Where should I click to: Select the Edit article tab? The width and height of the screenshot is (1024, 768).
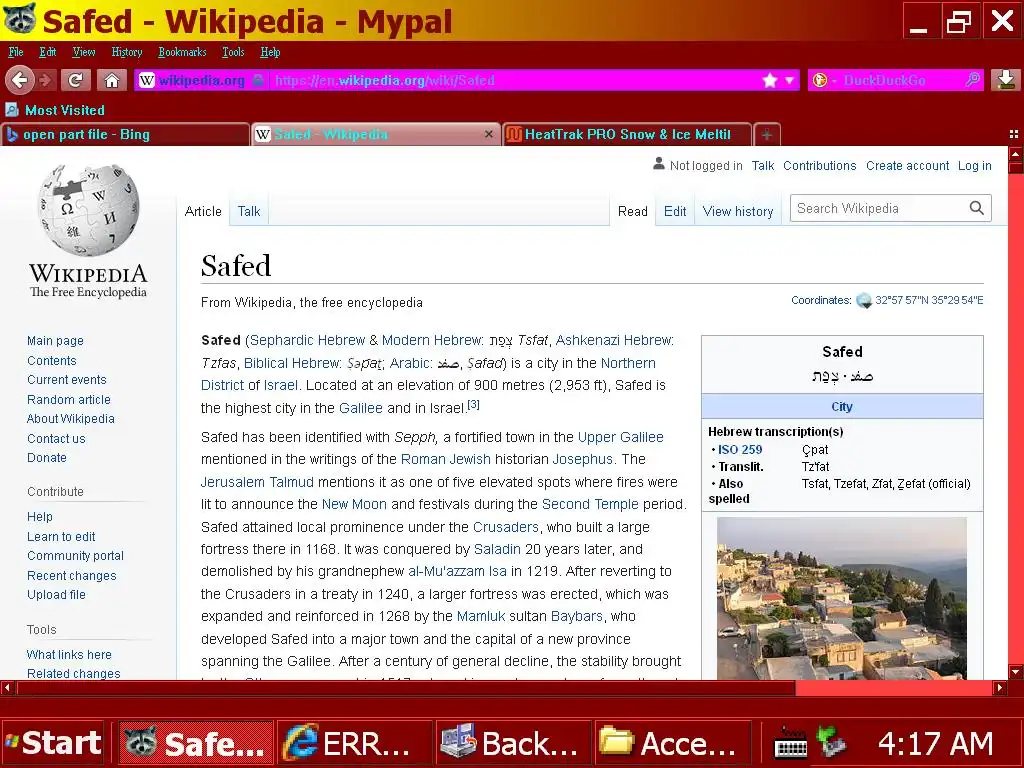pyautogui.click(x=675, y=211)
